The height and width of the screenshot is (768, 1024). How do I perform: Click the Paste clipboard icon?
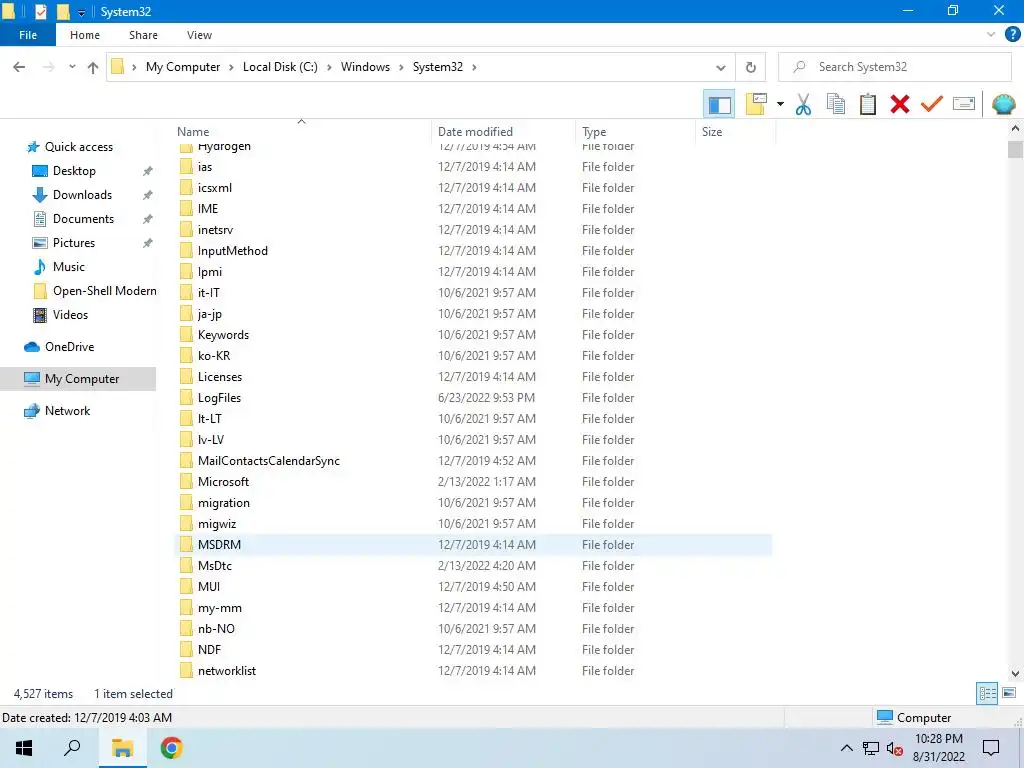[867, 104]
